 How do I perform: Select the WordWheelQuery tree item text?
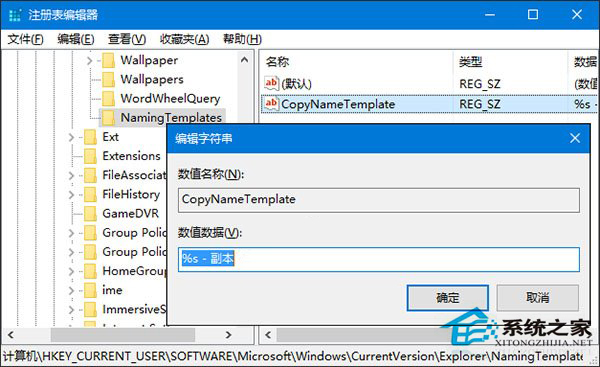pos(170,99)
